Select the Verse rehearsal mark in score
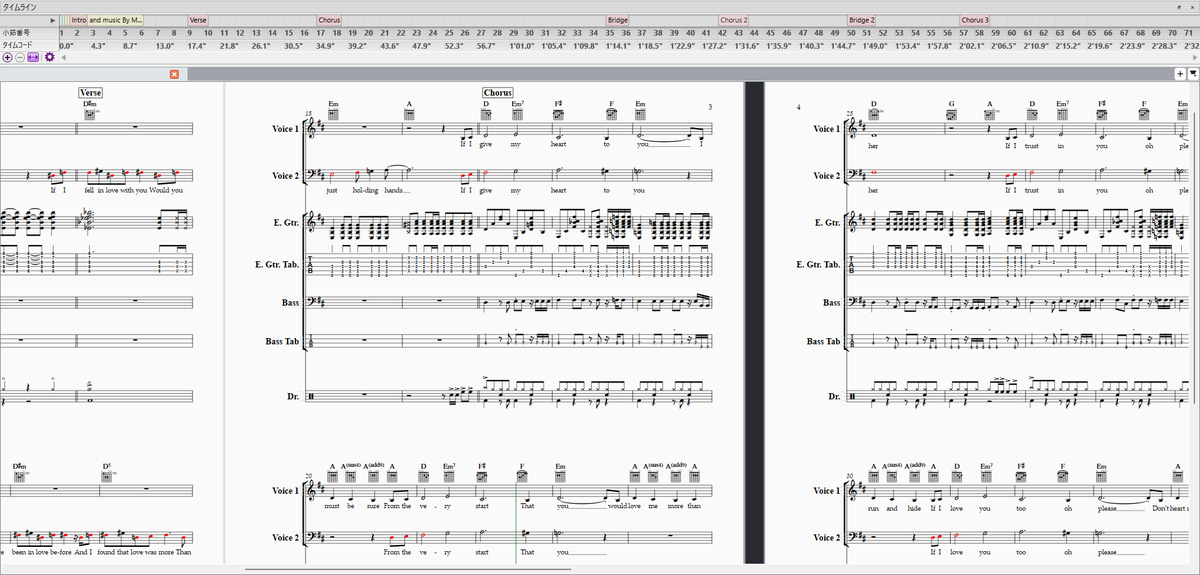1200x575 pixels. (90, 93)
